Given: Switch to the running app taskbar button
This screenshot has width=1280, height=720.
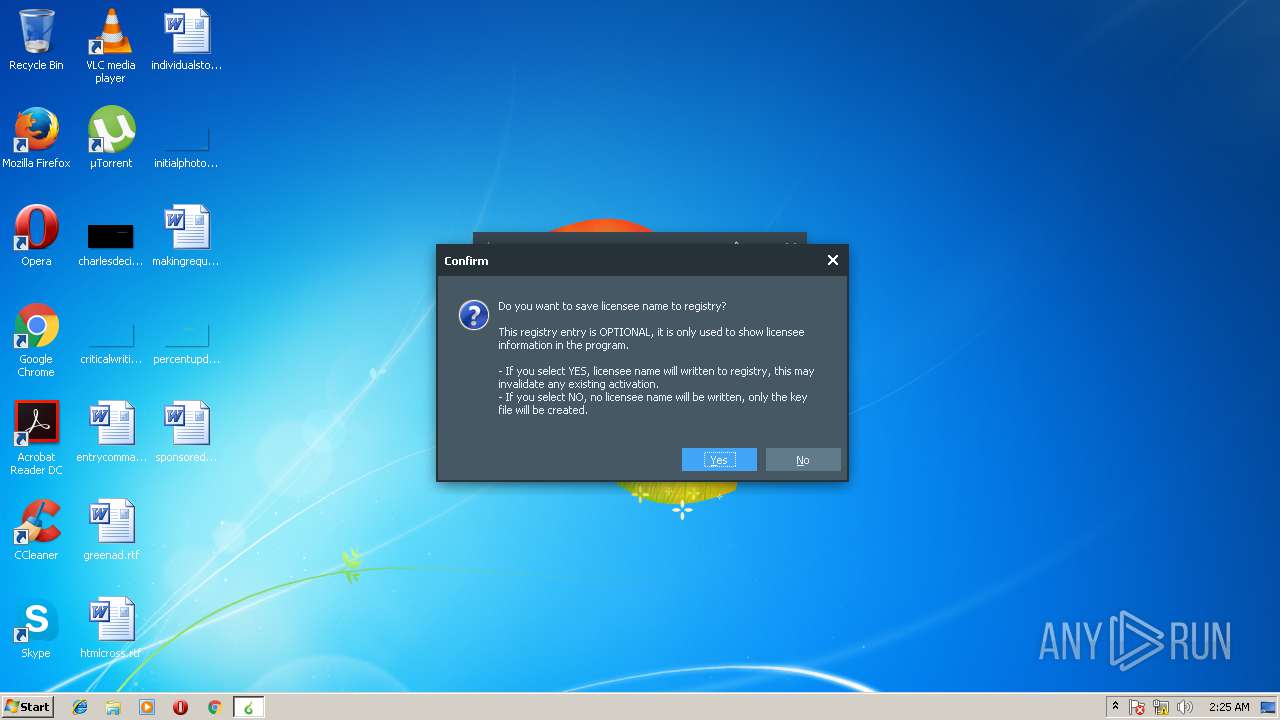Looking at the screenshot, I should point(248,707).
